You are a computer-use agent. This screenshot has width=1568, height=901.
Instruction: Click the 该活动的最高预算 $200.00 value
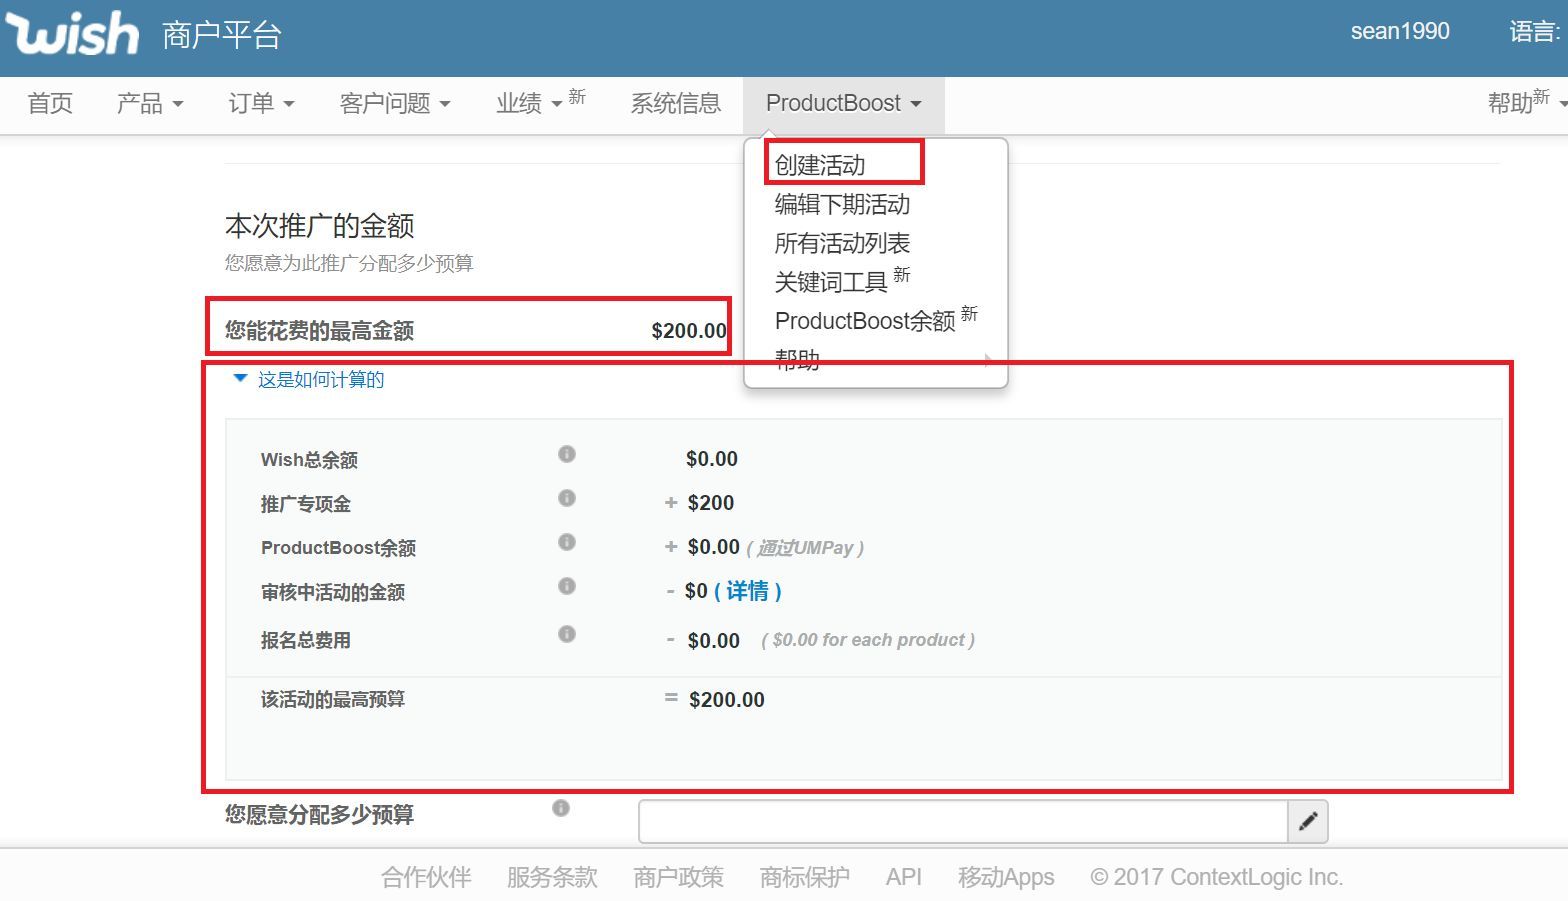point(727,700)
